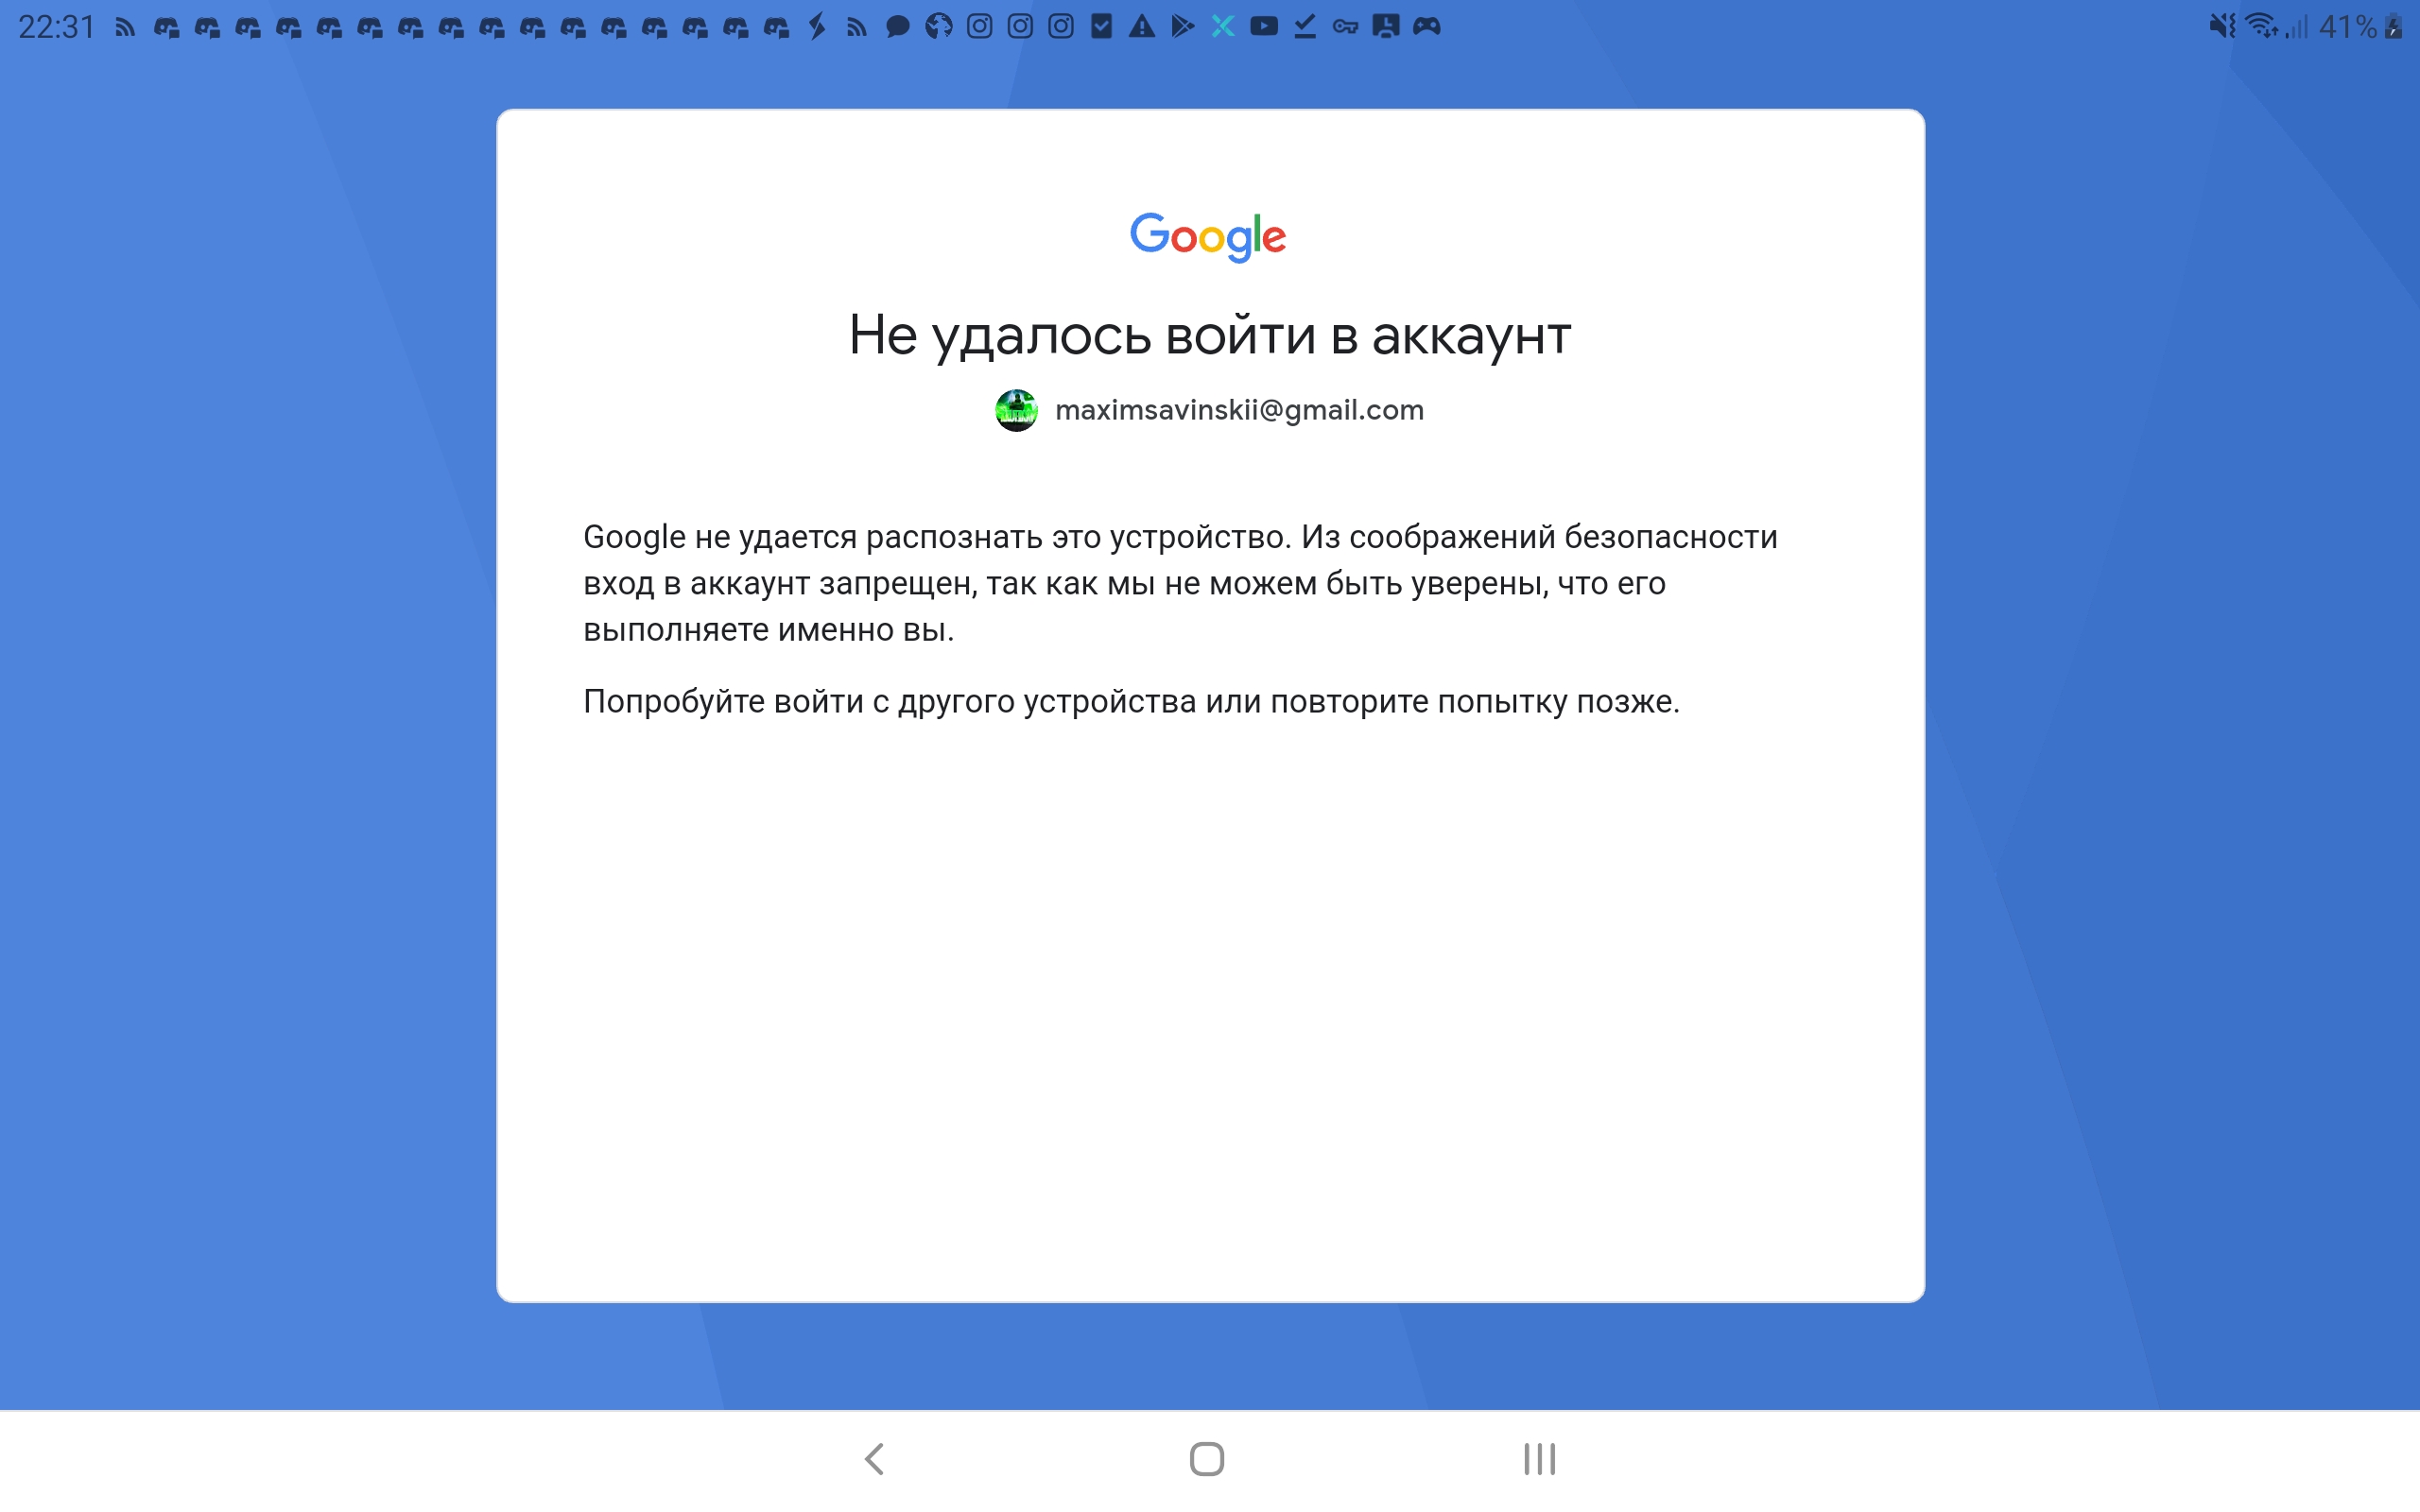Tap the lightning bolt notification icon

pyautogui.click(x=817, y=26)
